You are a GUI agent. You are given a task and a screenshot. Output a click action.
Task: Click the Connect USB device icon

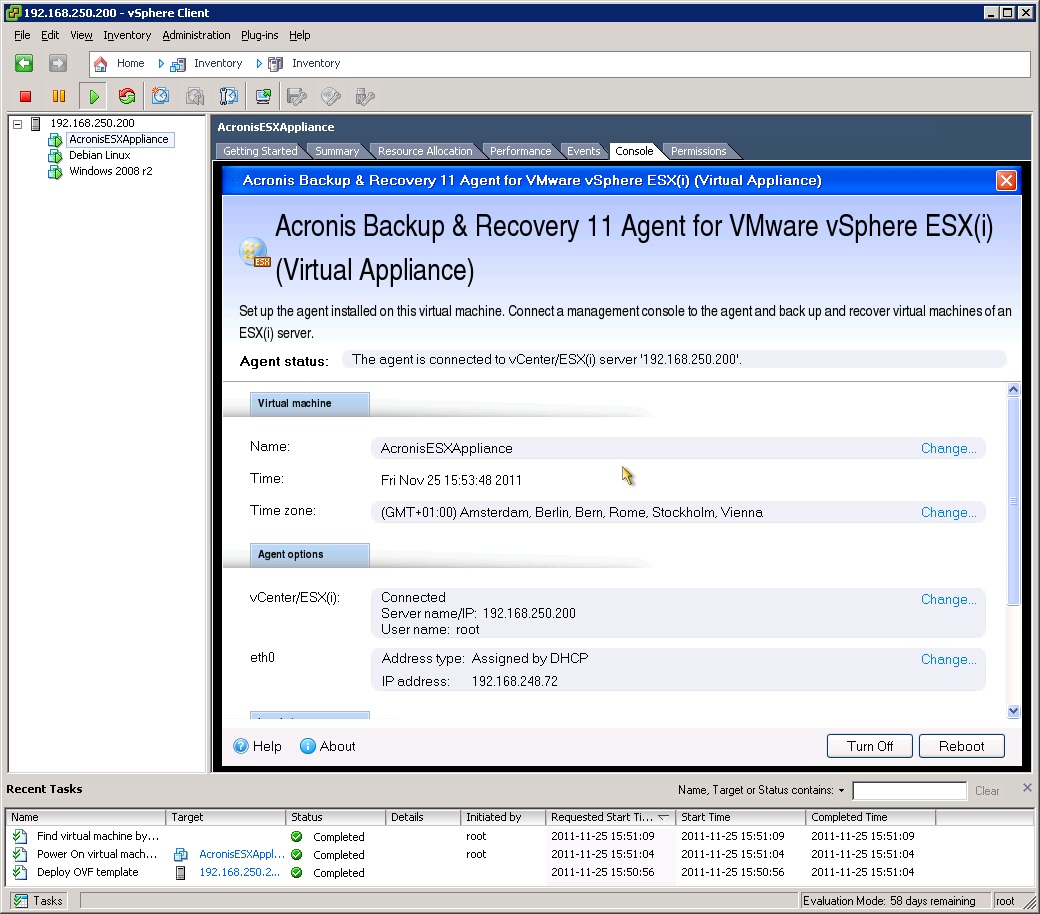point(365,97)
